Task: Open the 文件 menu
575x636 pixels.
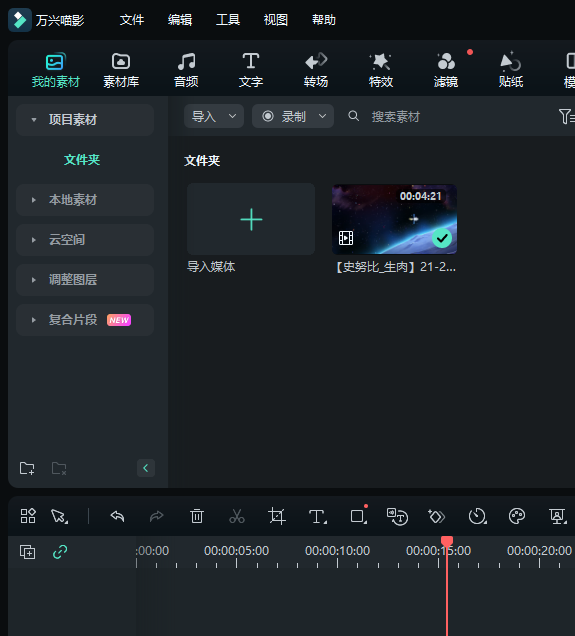Action: [132, 19]
